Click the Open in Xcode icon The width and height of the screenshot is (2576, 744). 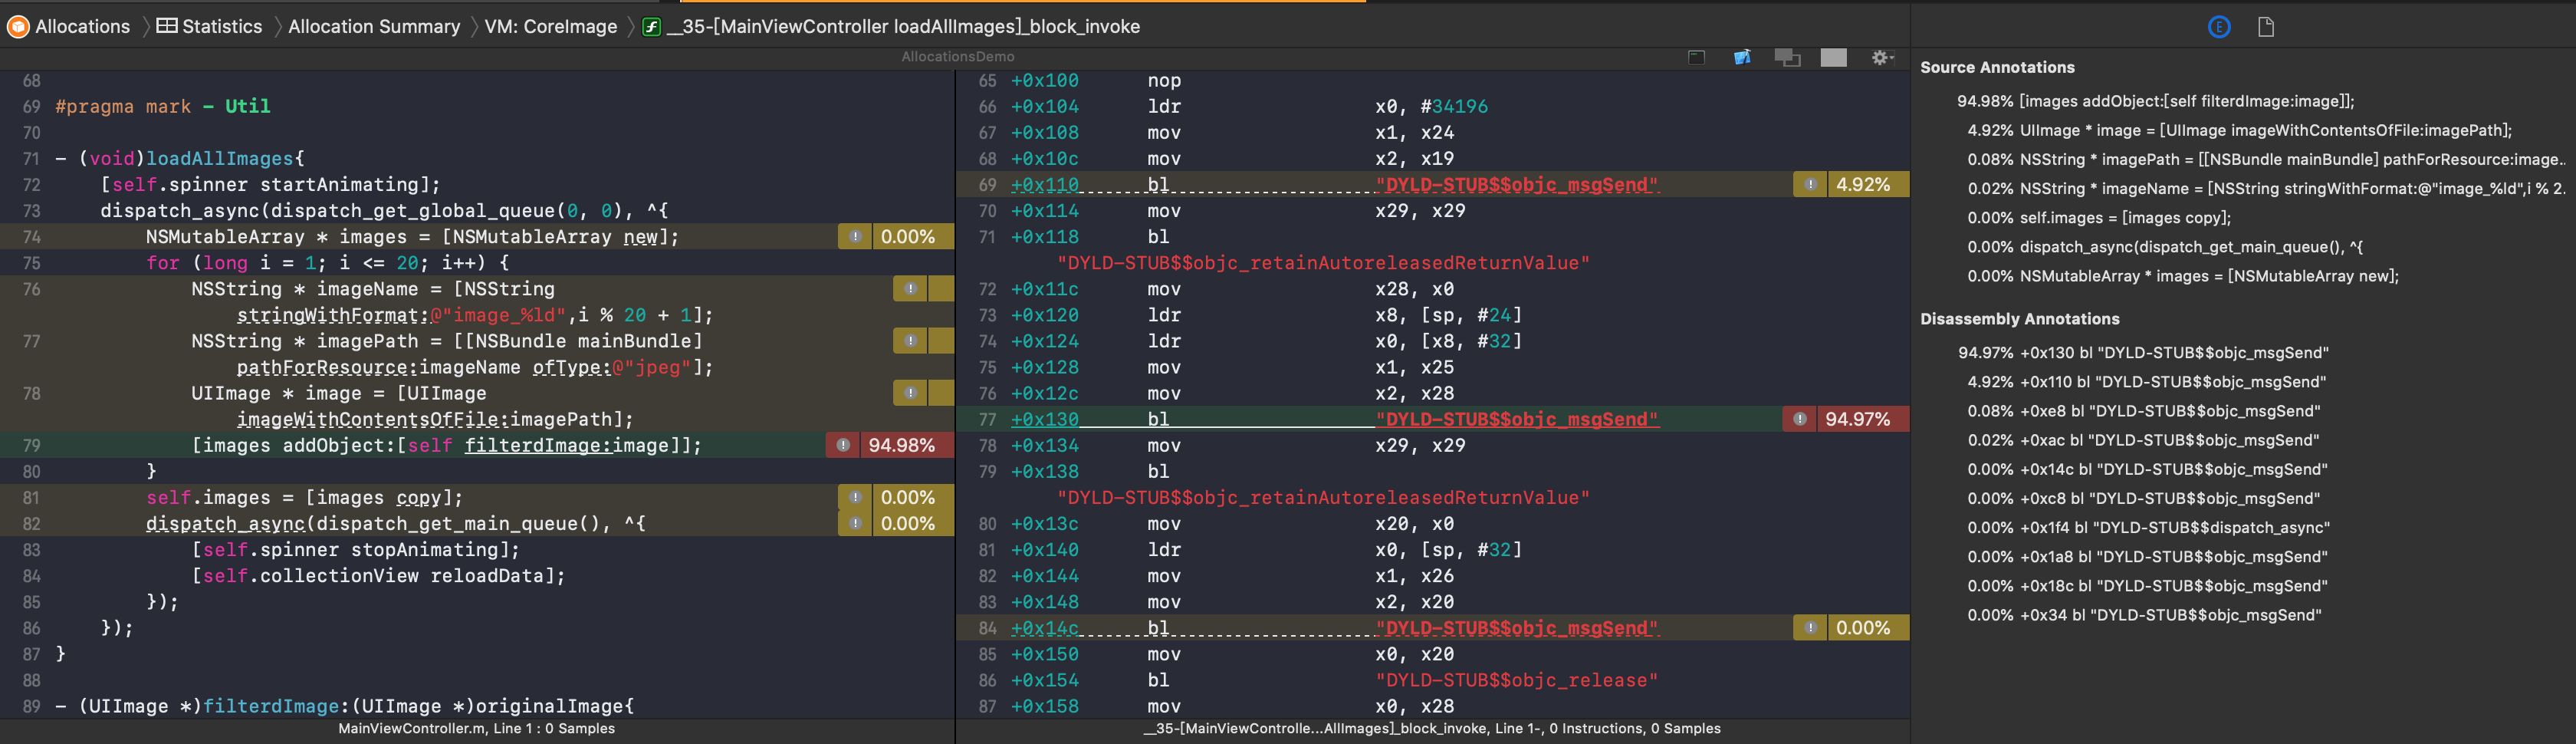click(1741, 58)
